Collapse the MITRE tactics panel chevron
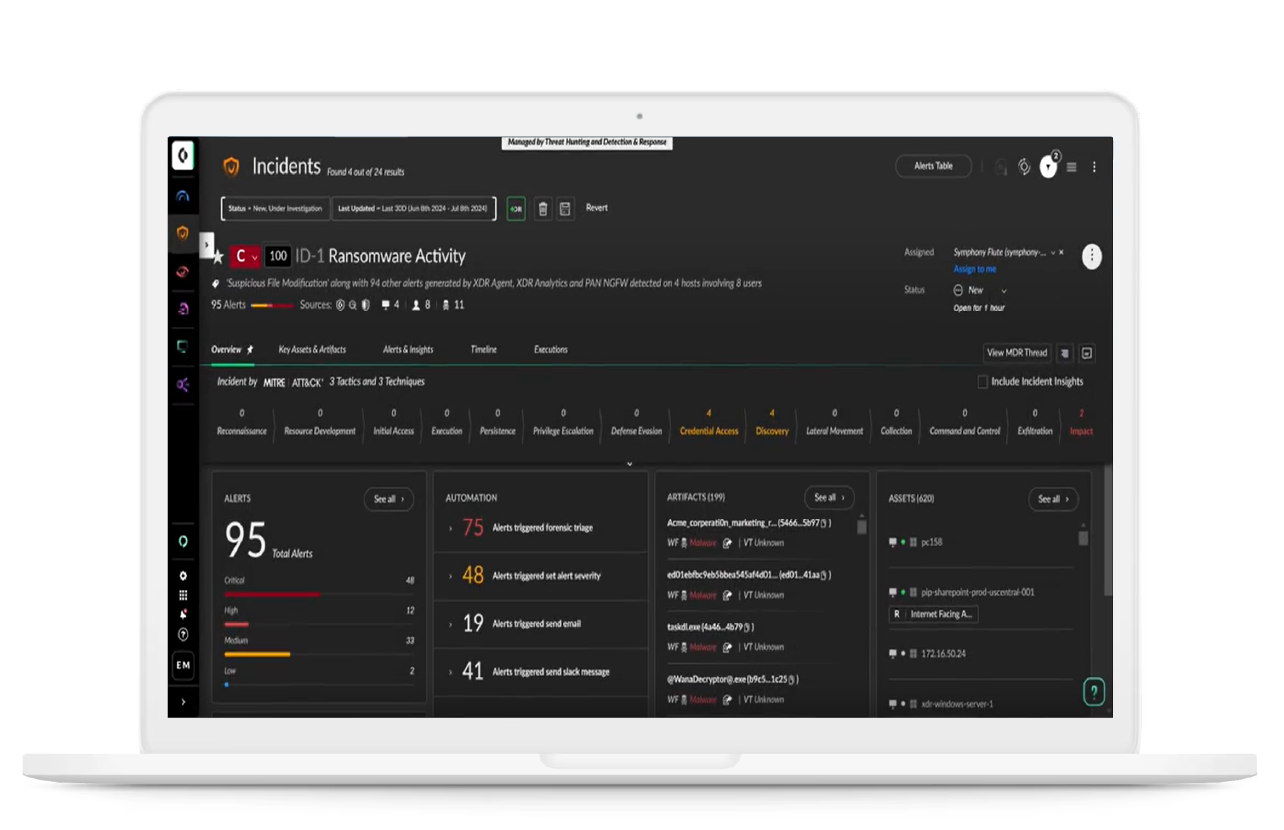Screen dimensions: 1284x830 pos(629,463)
